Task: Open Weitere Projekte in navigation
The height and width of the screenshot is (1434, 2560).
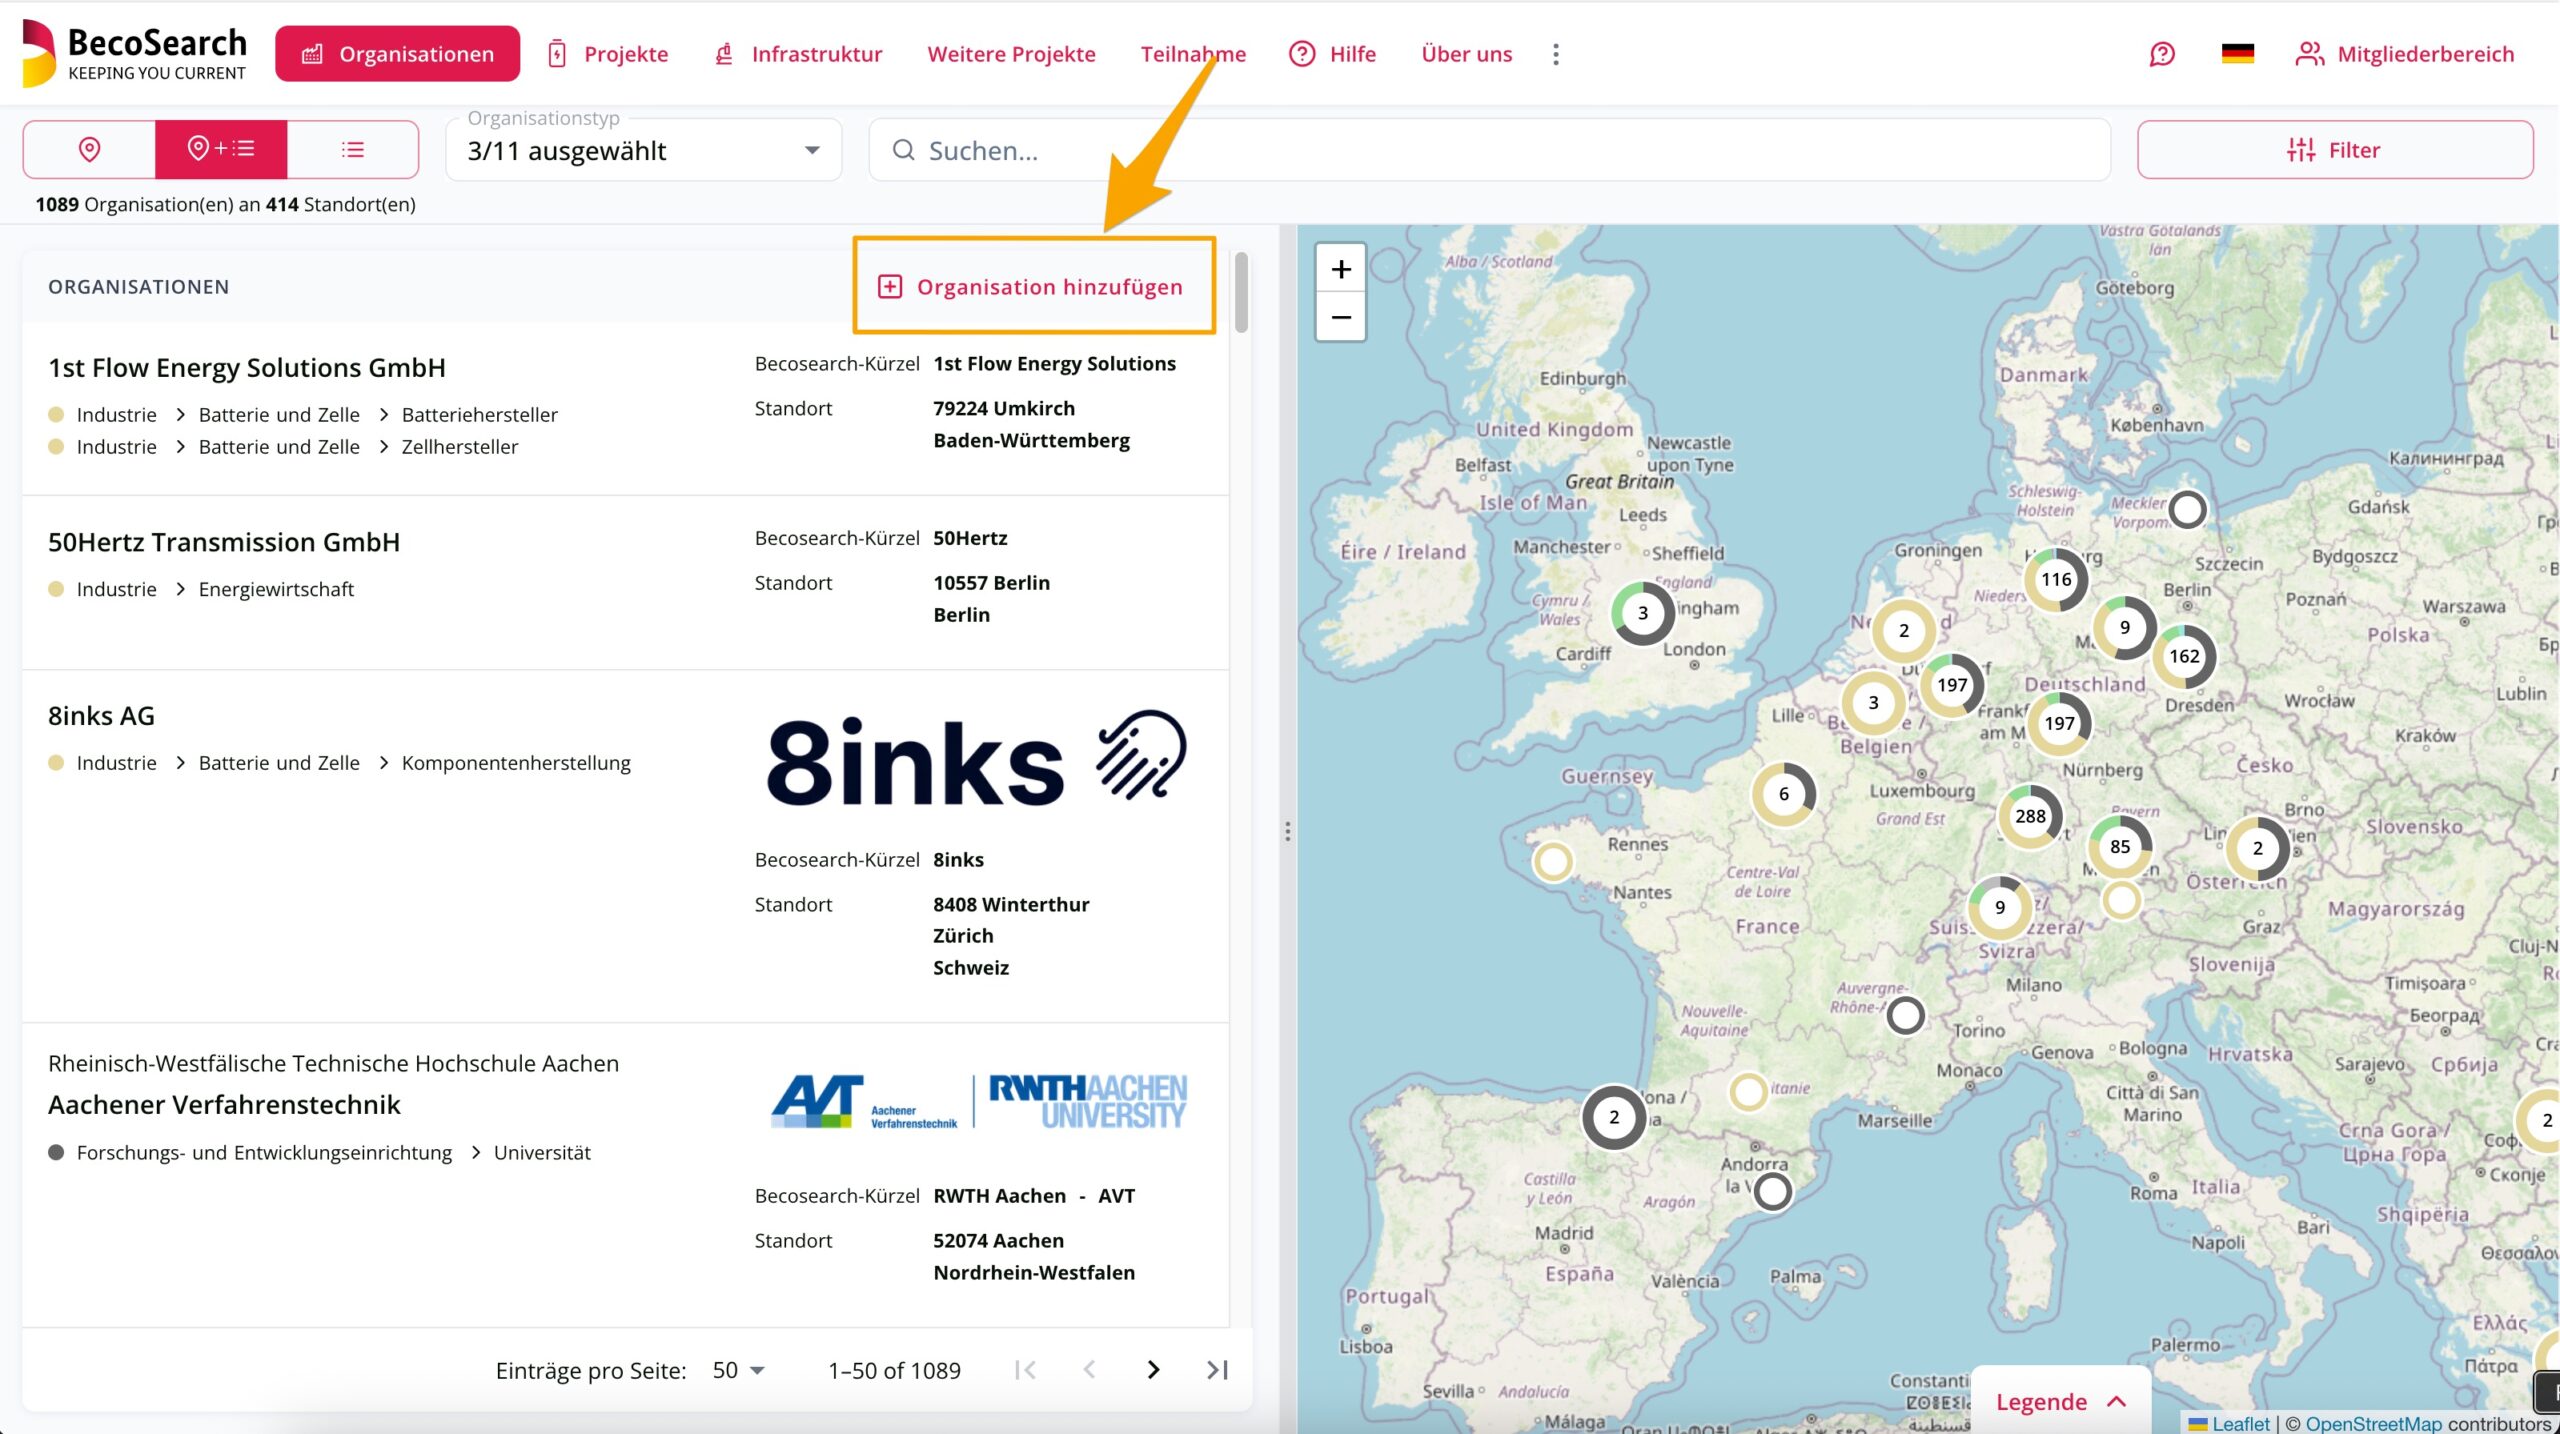Action: (x=1011, y=54)
